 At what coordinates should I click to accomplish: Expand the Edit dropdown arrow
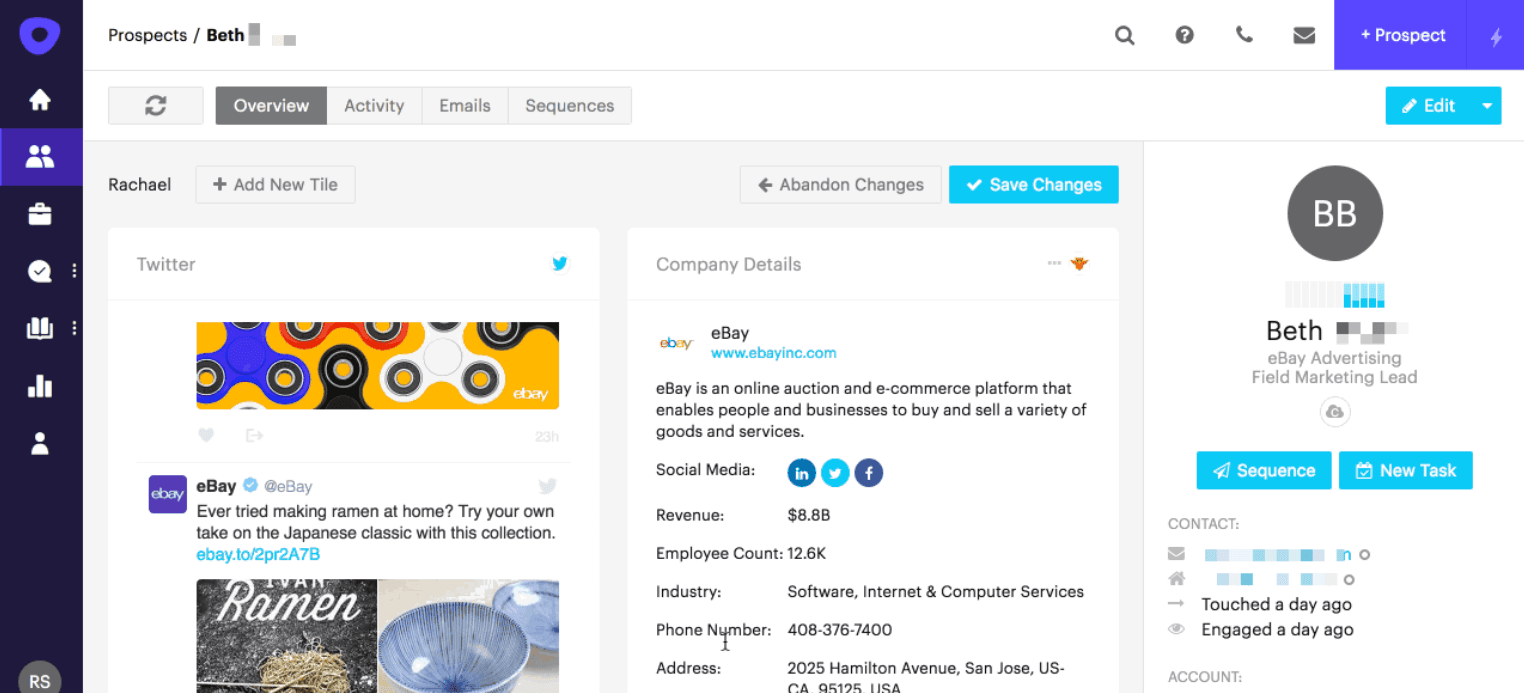click(1487, 106)
